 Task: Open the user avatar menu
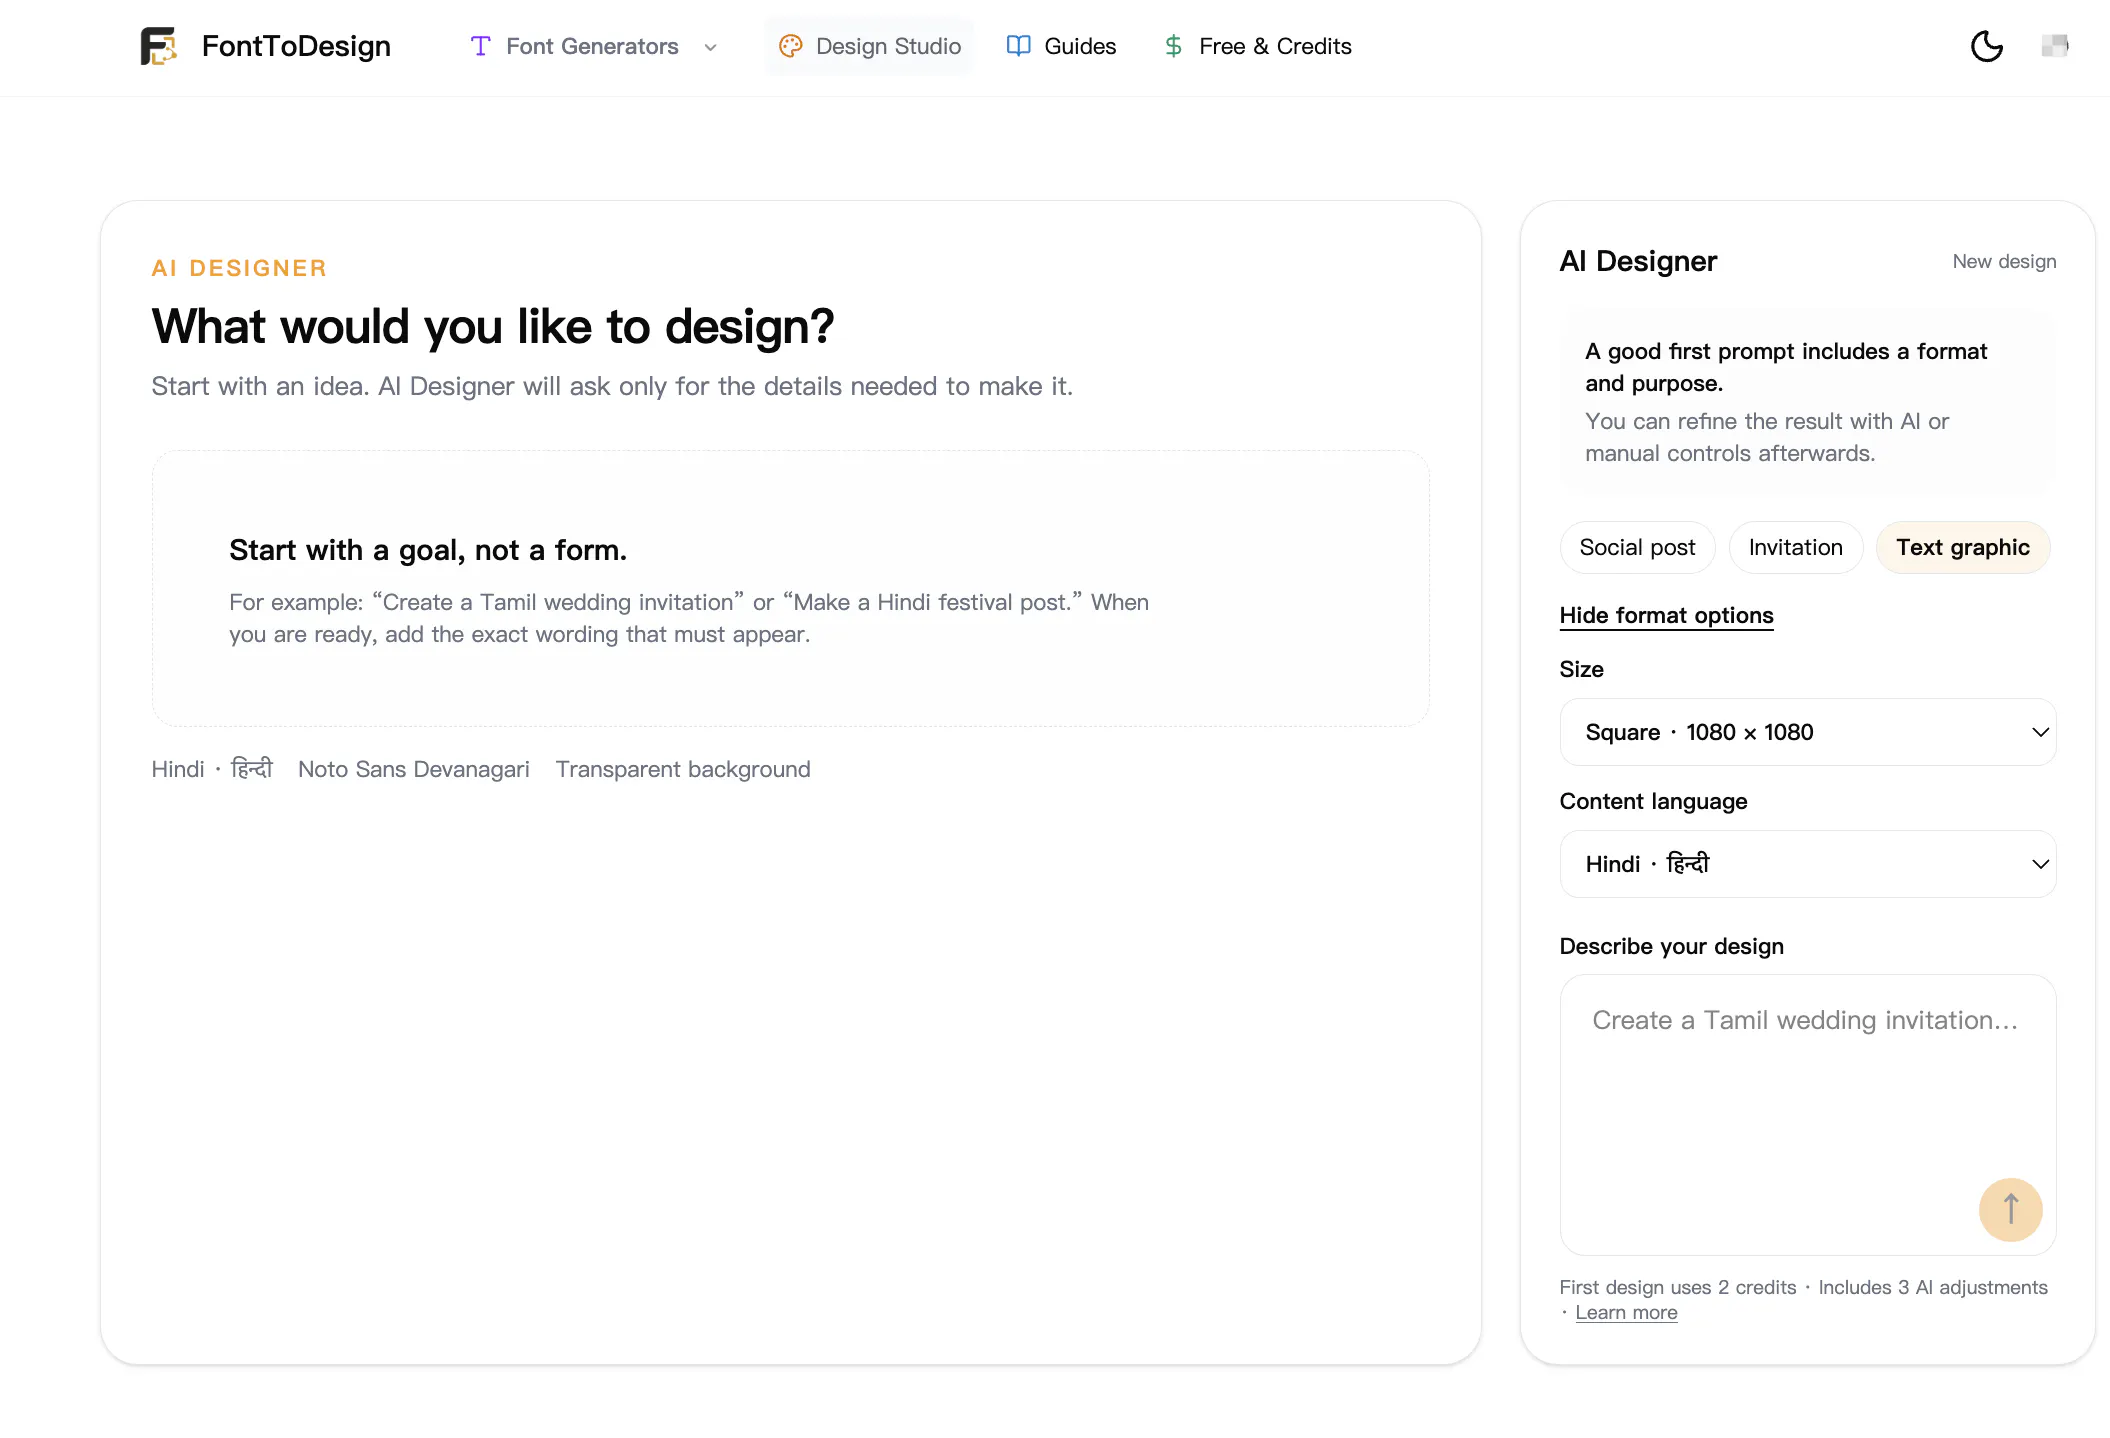pyautogui.click(x=2055, y=46)
